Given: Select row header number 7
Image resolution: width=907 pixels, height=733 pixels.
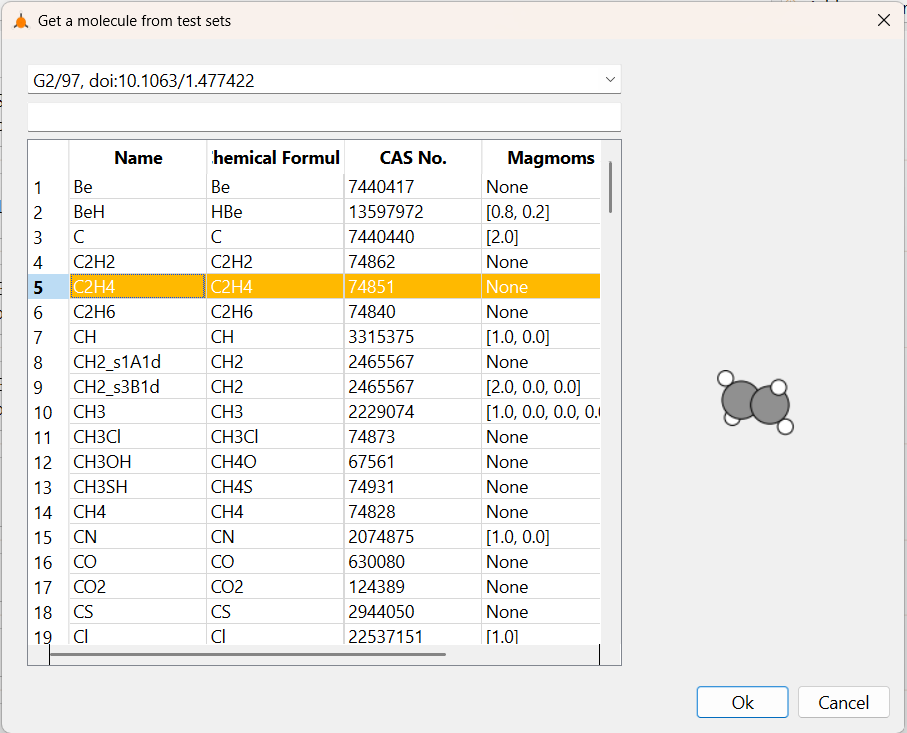Looking at the screenshot, I should (48, 337).
